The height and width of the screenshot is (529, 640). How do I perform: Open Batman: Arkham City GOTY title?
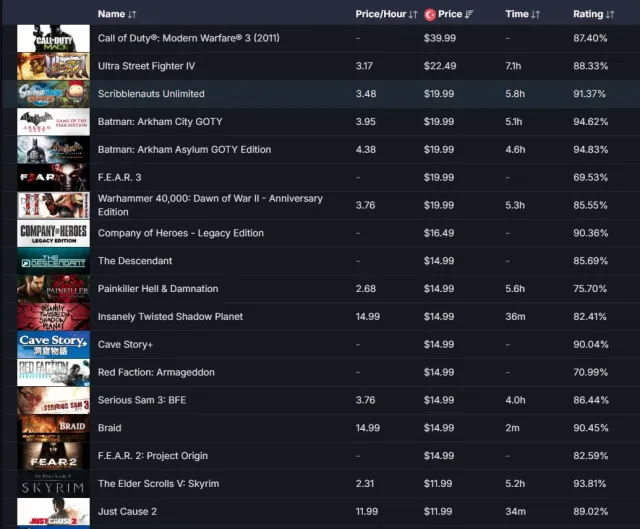coord(160,122)
